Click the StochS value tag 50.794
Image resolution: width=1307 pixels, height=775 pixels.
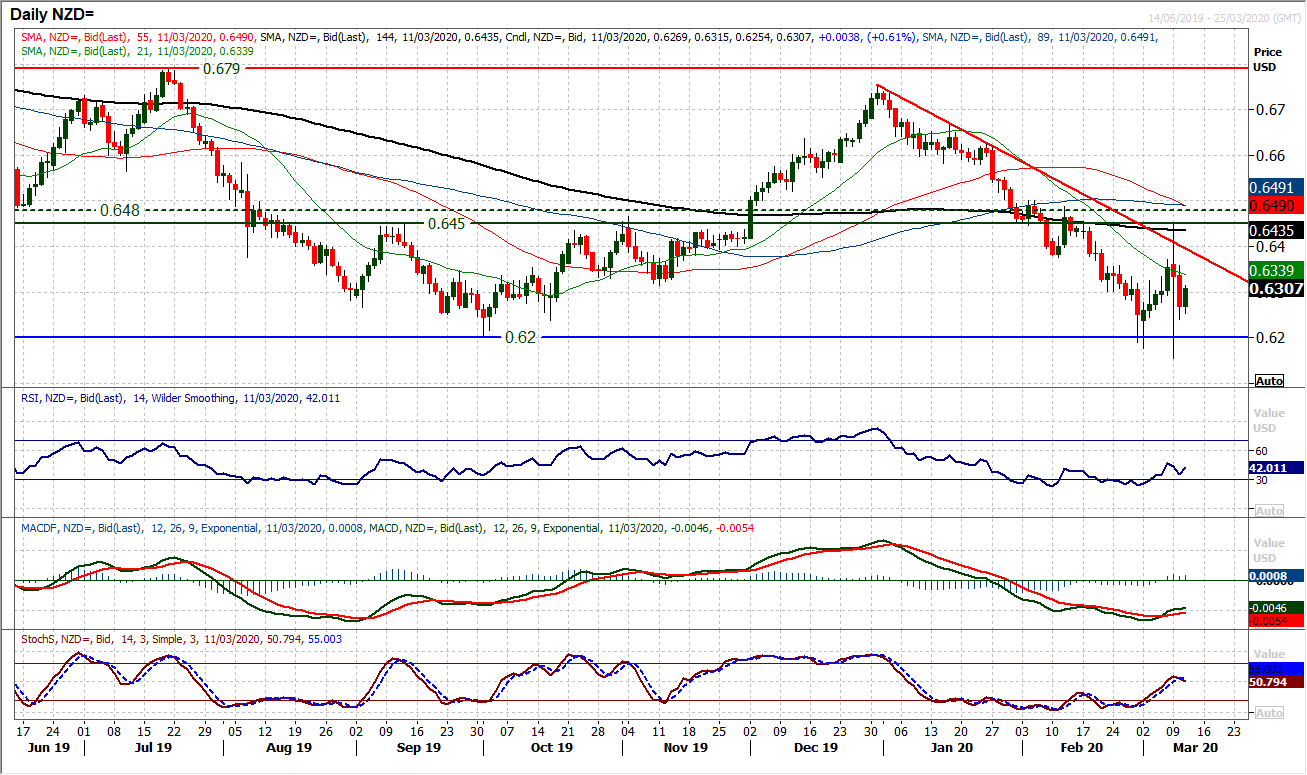1277,682
